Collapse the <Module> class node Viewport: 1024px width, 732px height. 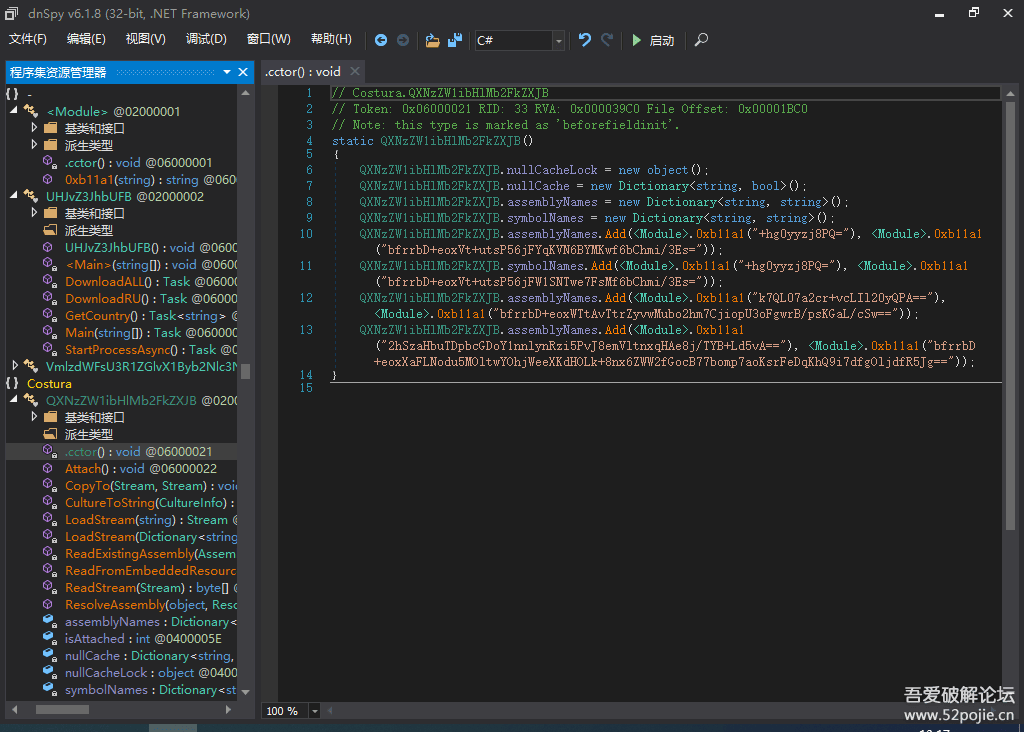[x=14, y=111]
